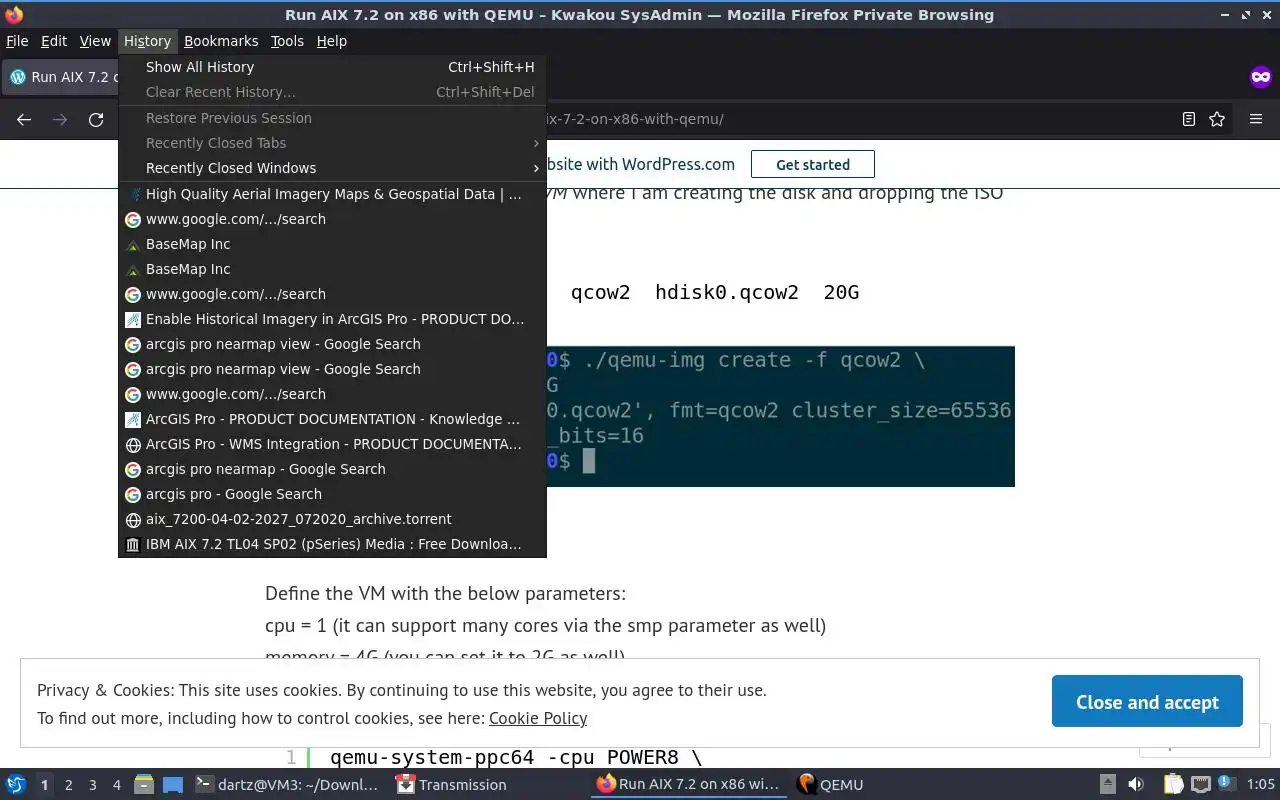Select Firefox Run AIX 7.2 taskbar entry
The height and width of the screenshot is (800, 1280).
click(690, 785)
